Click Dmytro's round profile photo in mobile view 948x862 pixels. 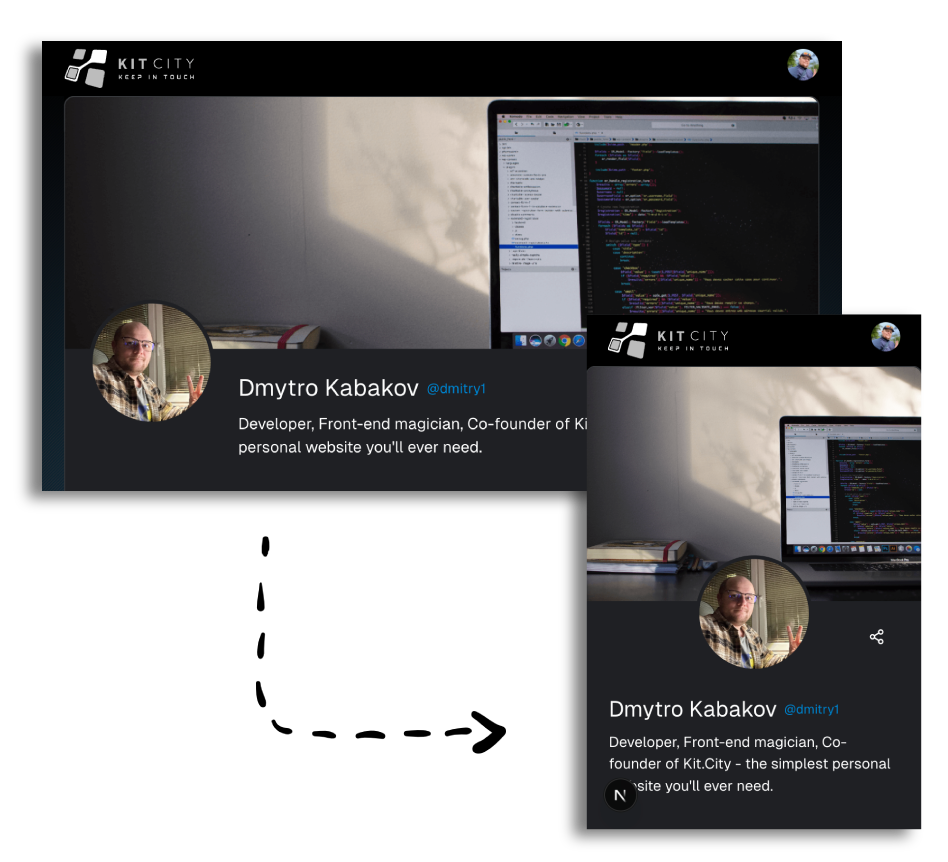[x=753, y=612]
